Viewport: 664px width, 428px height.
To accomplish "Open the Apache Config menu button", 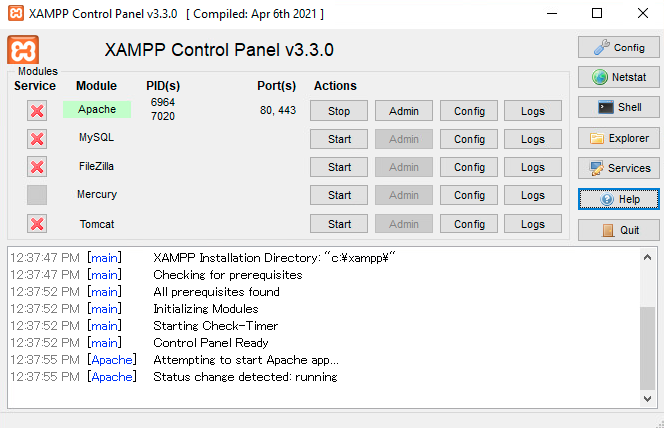I will 469,111.
